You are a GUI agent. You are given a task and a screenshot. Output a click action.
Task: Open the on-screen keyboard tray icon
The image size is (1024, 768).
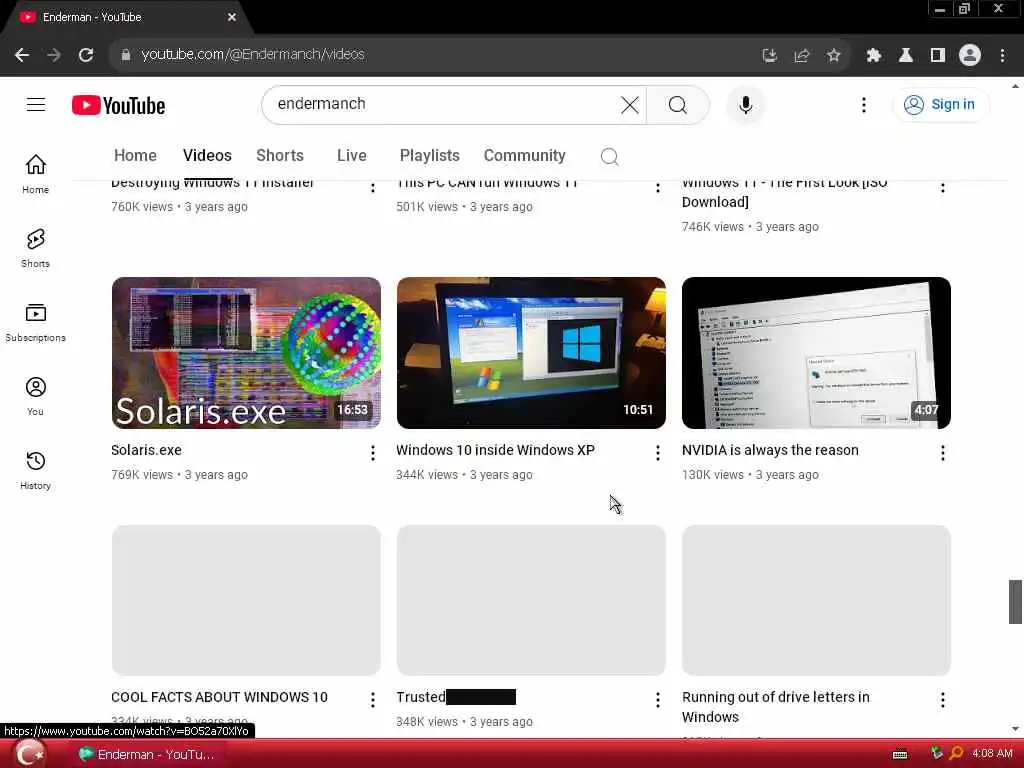[900, 754]
